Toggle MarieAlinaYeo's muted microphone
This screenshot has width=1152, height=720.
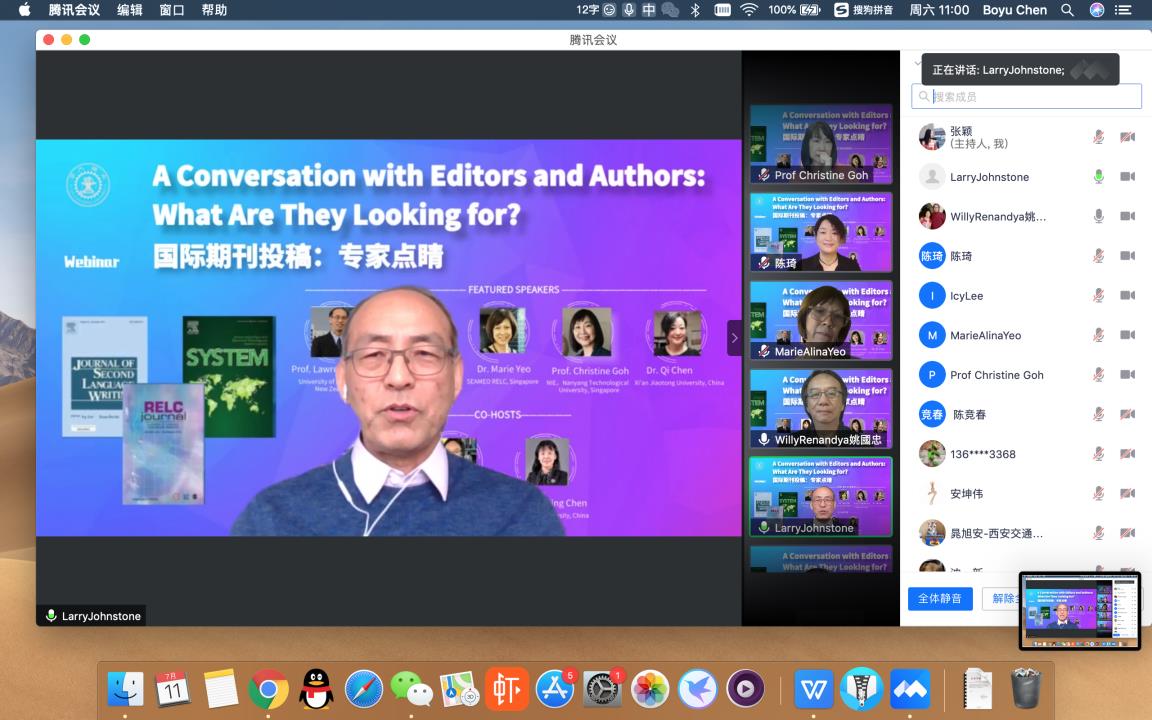coord(1098,335)
